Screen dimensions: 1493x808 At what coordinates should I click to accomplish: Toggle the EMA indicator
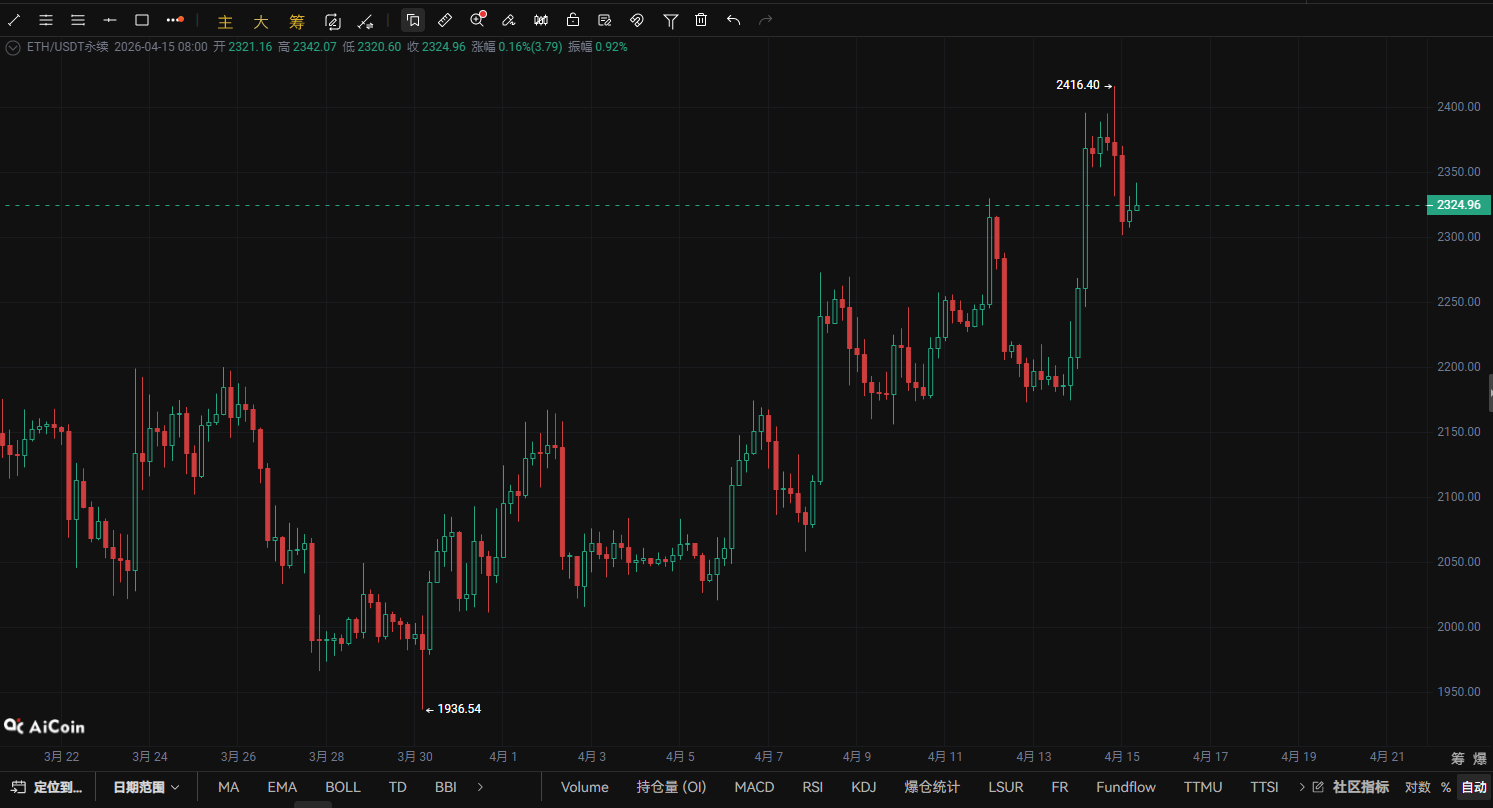tap(282, 787)
